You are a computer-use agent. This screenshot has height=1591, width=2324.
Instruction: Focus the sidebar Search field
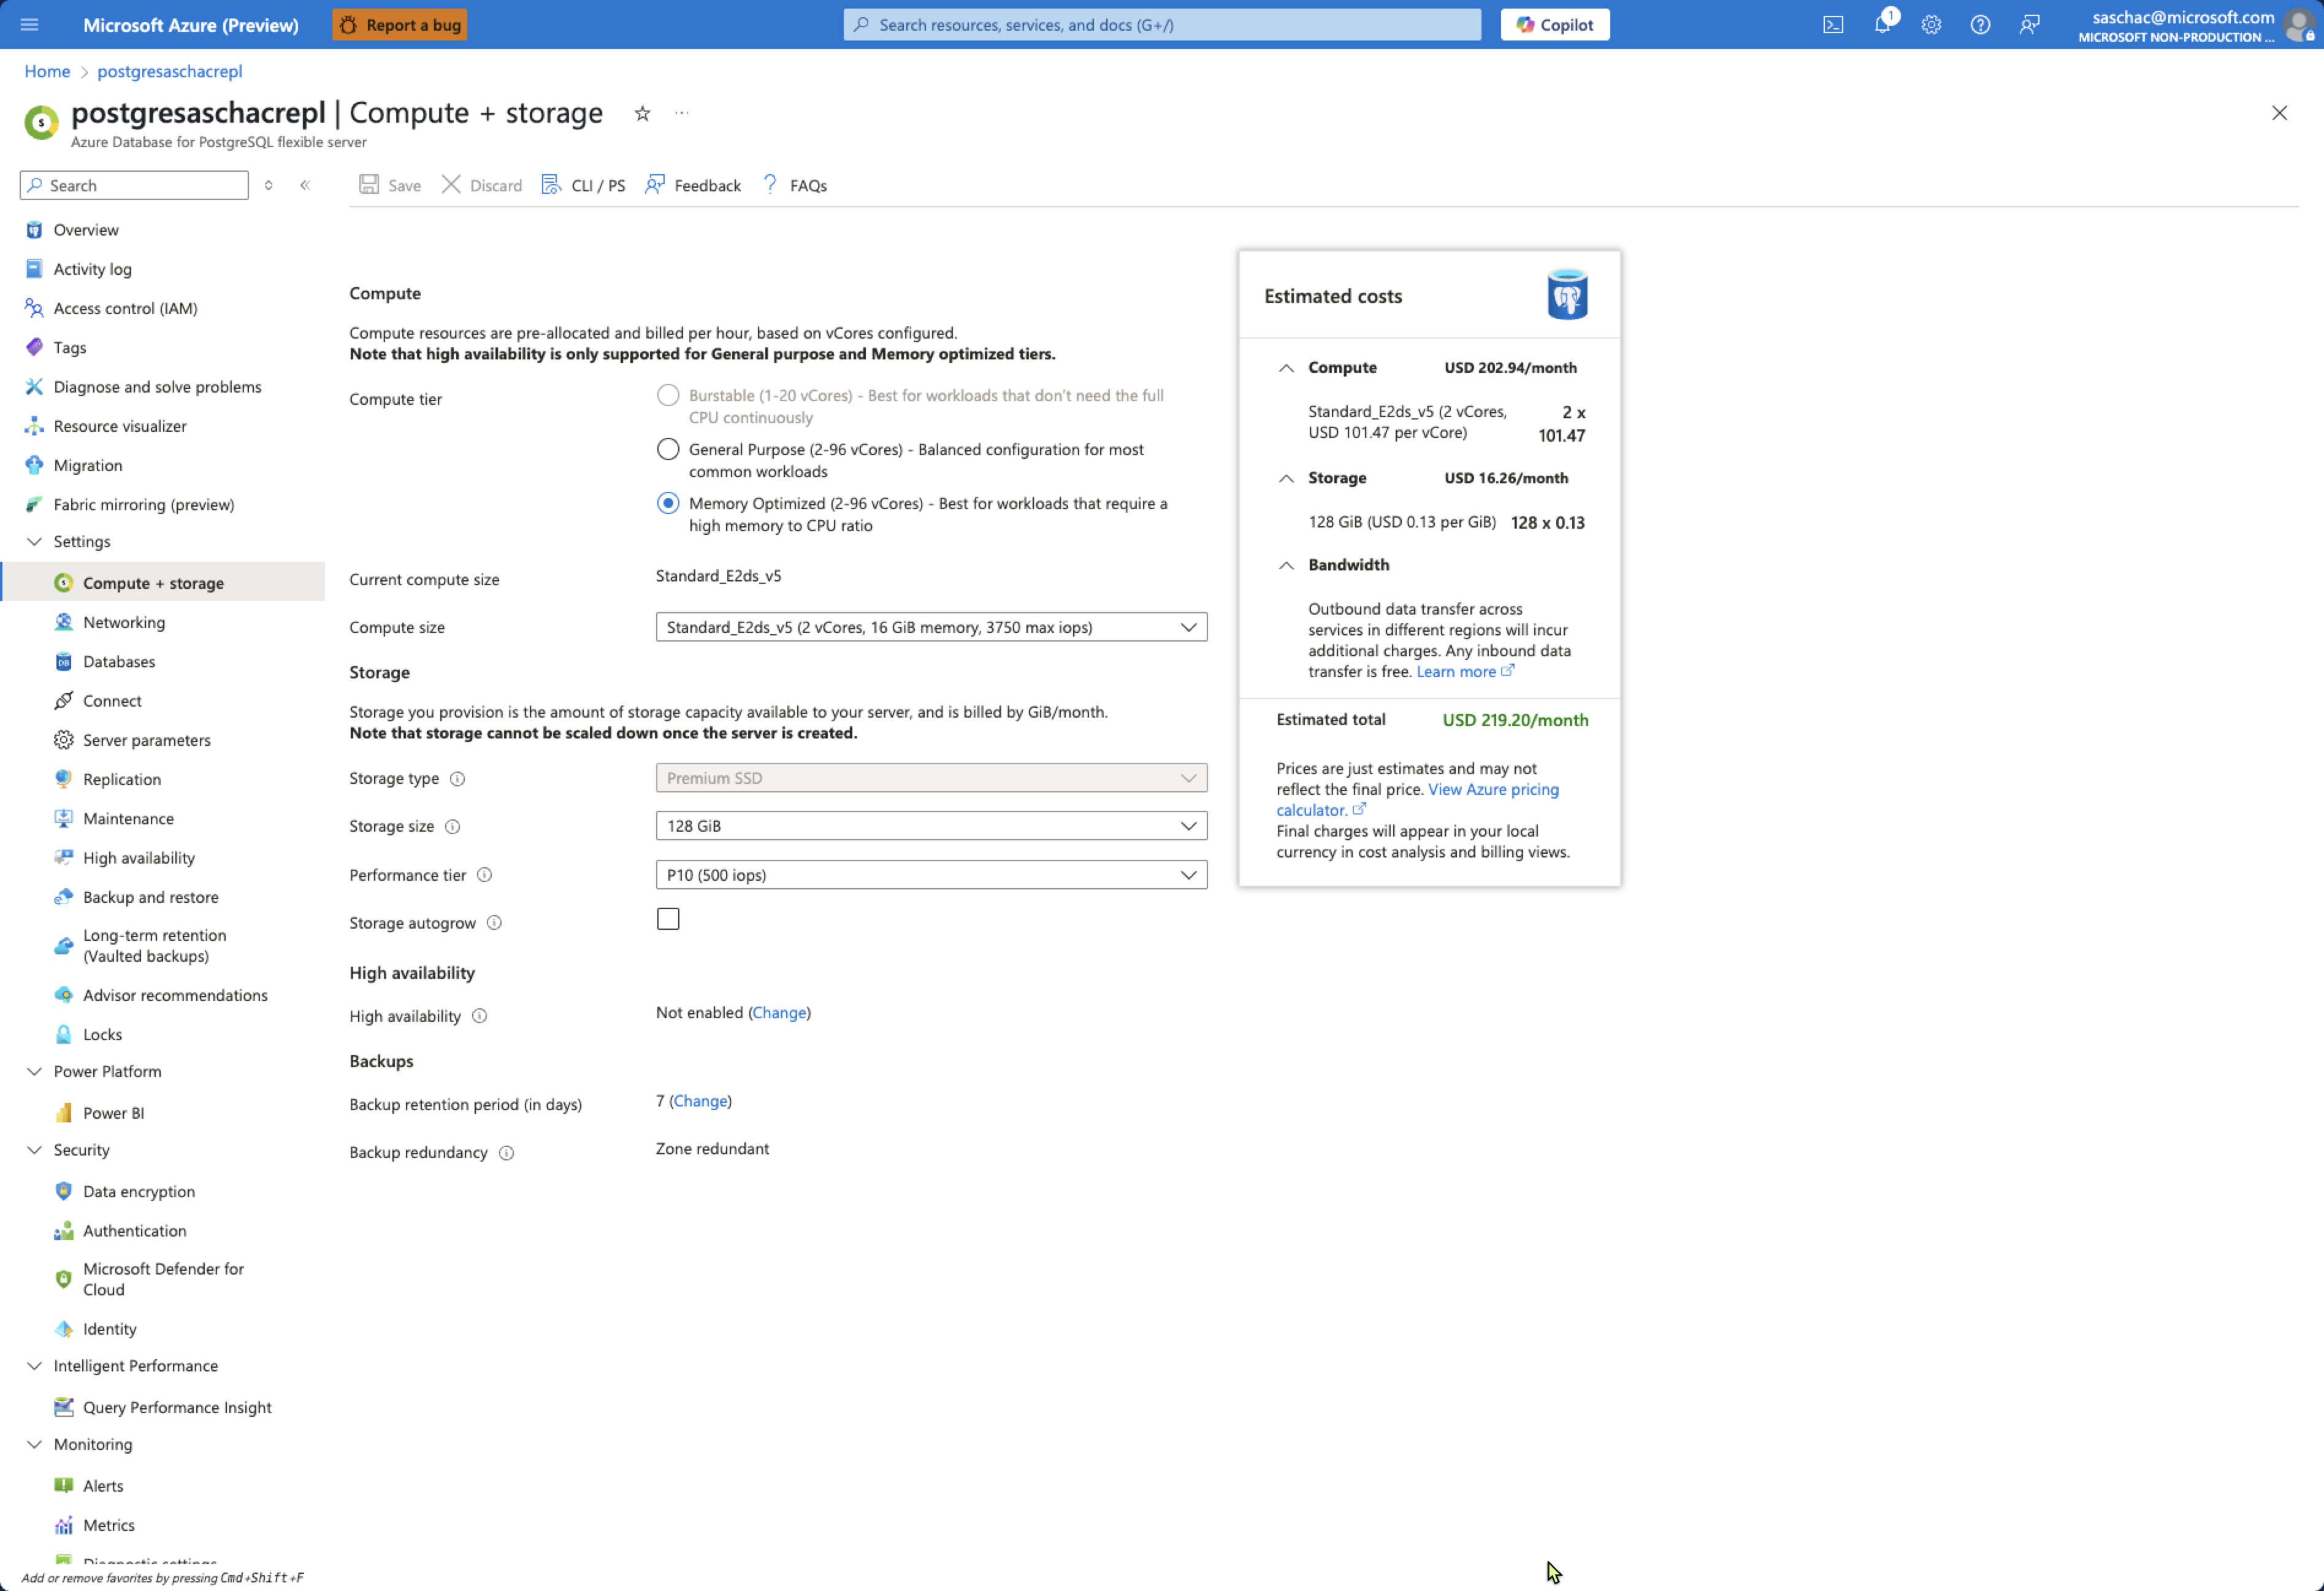tap(134, 185)
